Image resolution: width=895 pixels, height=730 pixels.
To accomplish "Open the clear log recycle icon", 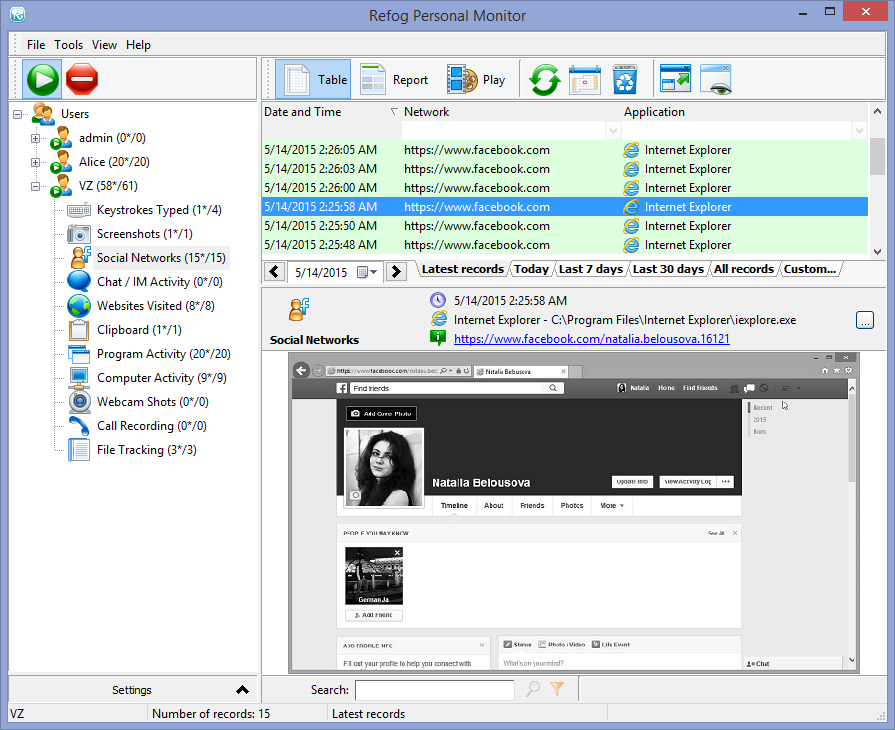I will click(624, 79).
